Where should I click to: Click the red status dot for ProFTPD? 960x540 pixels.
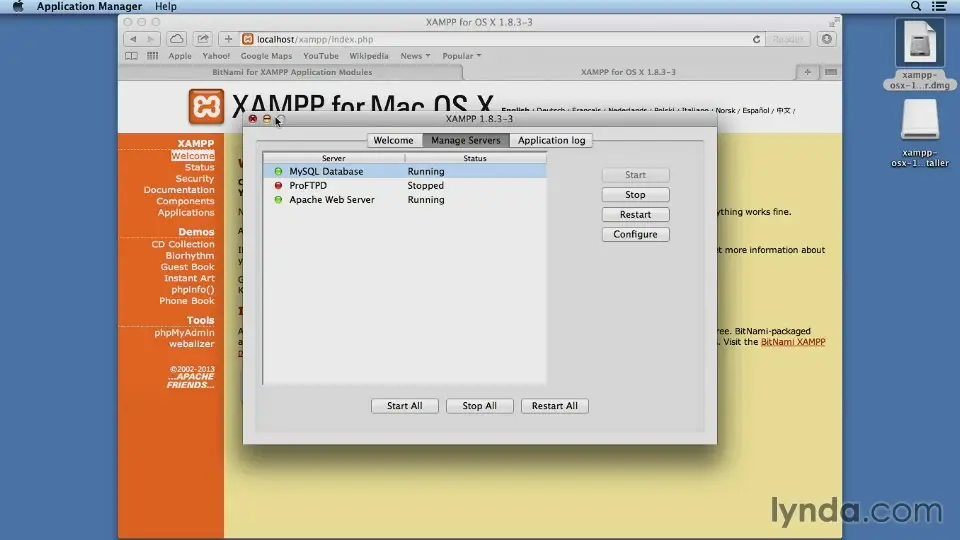pyautogui.click(x=278, y=186)
